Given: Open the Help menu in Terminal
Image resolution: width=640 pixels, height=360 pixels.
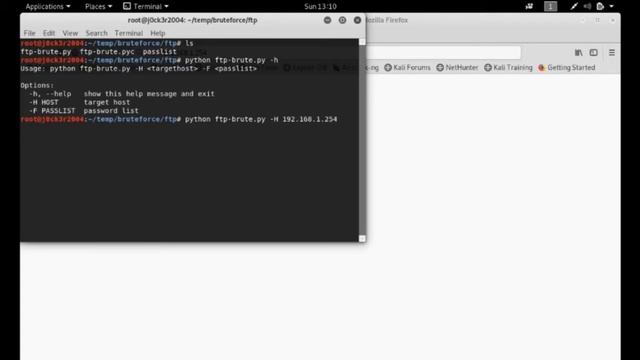Looking at the screenshot, I should tap(158, 33).
